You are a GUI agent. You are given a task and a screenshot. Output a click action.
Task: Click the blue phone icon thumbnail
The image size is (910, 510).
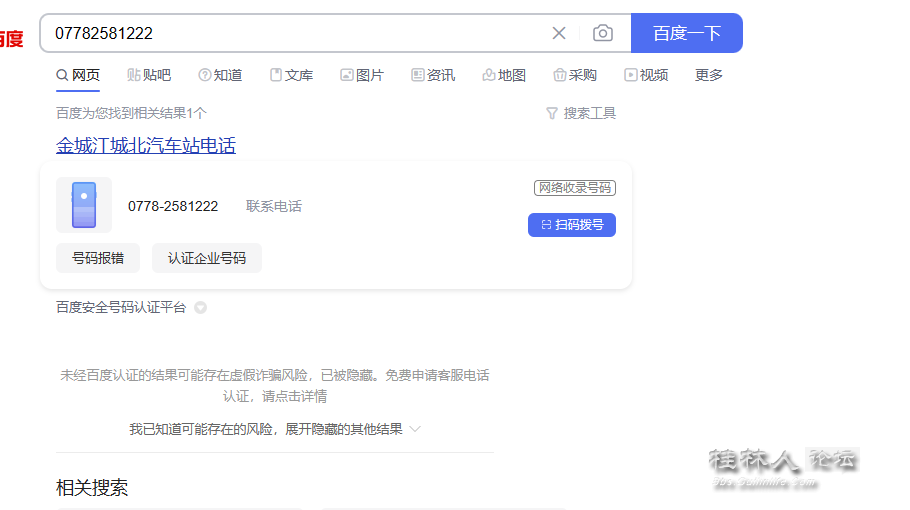point(84,205)
